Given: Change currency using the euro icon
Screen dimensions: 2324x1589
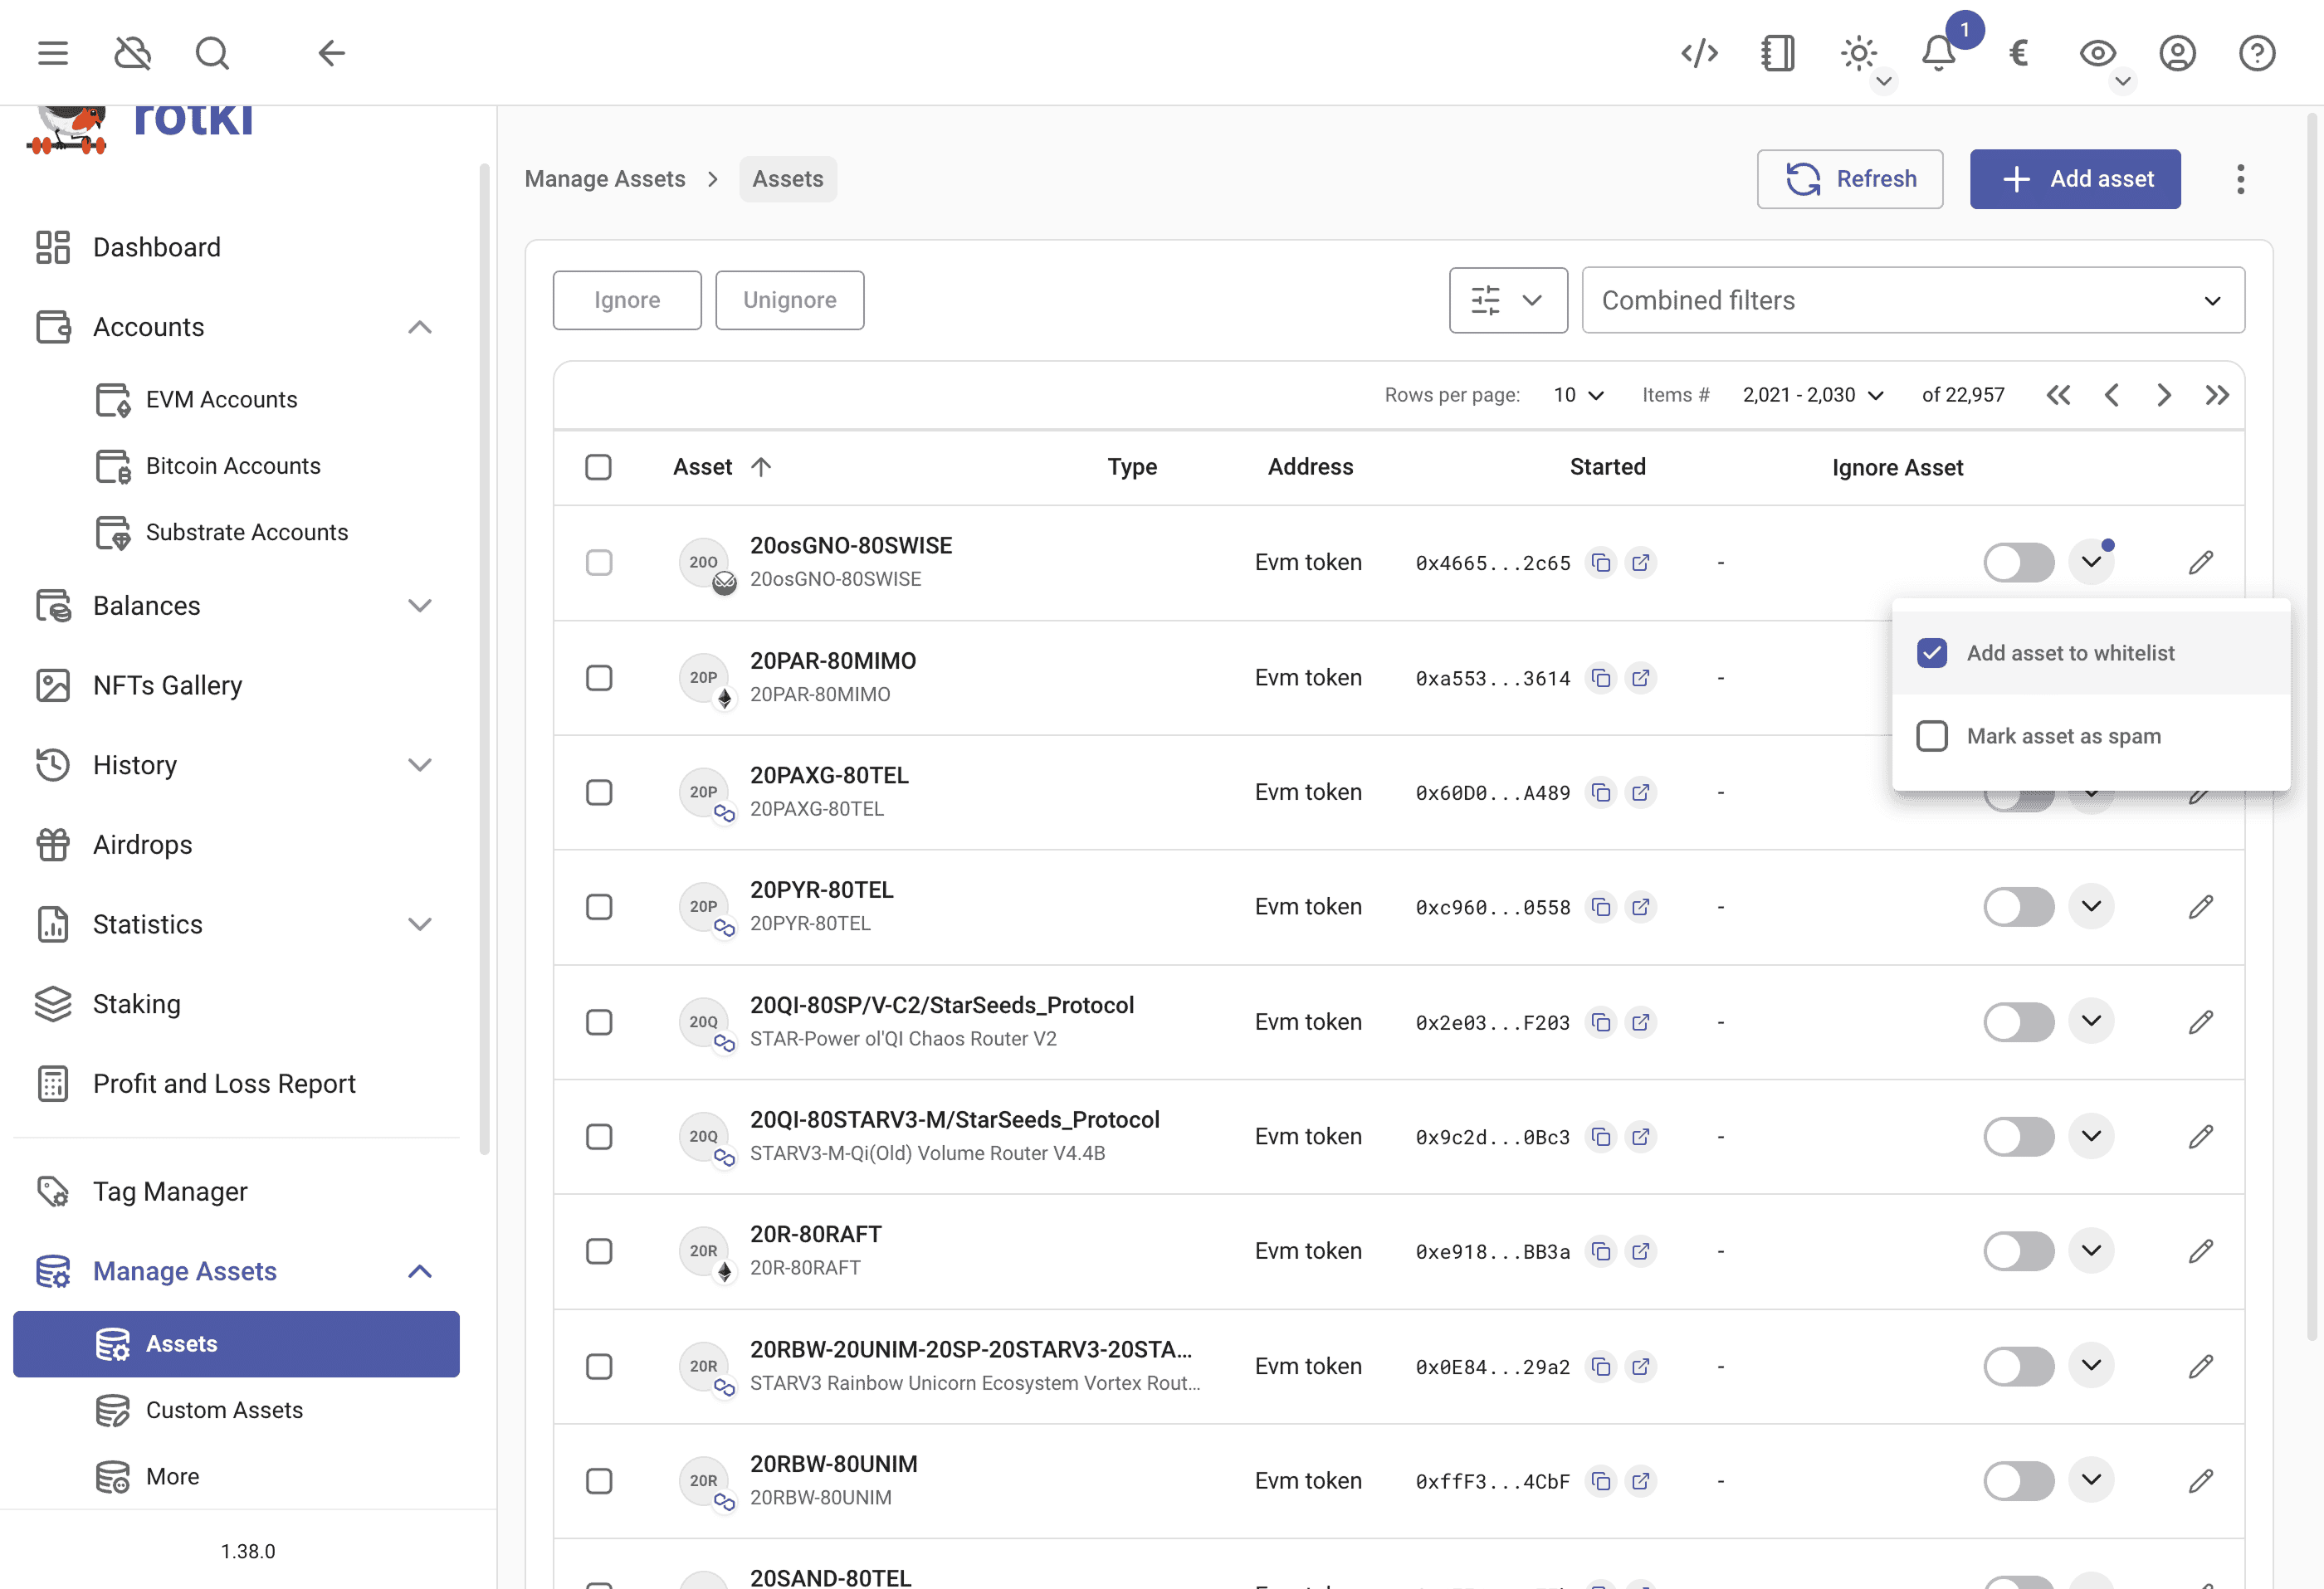Looking at the screenshot, I should [x=2018, y=53].
